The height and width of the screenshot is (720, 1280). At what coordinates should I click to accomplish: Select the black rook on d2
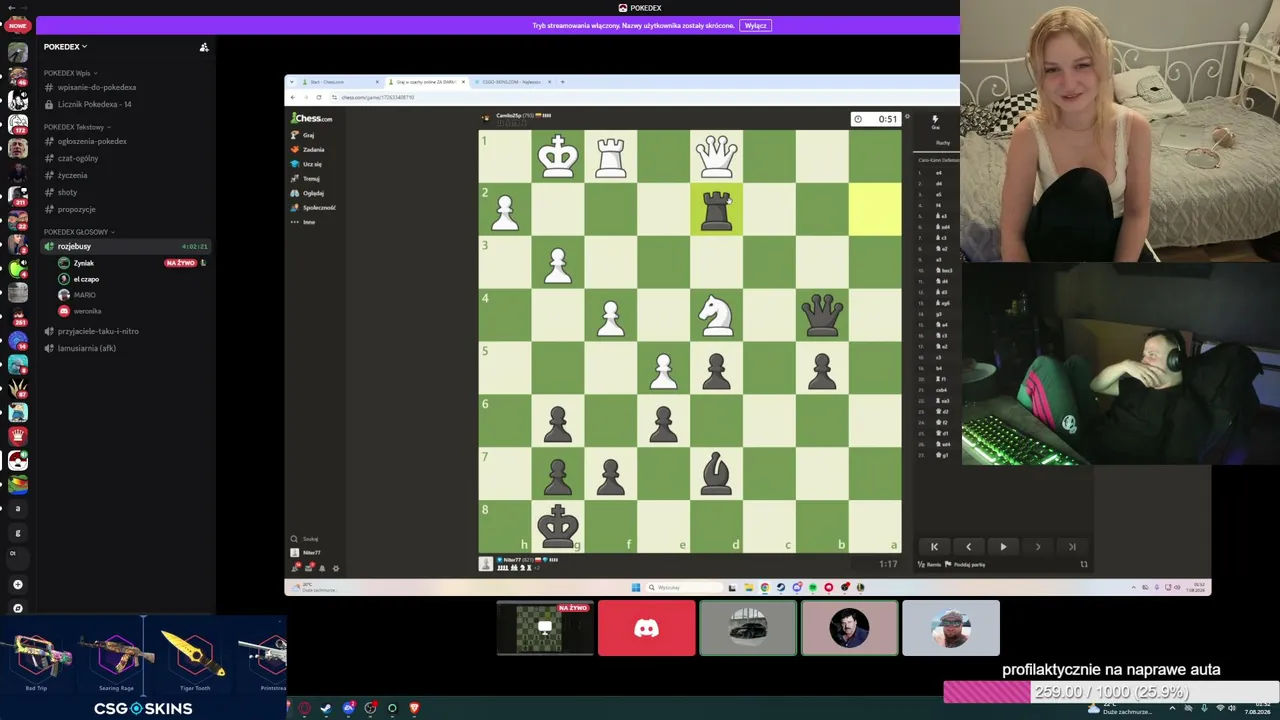click(716, 210)
